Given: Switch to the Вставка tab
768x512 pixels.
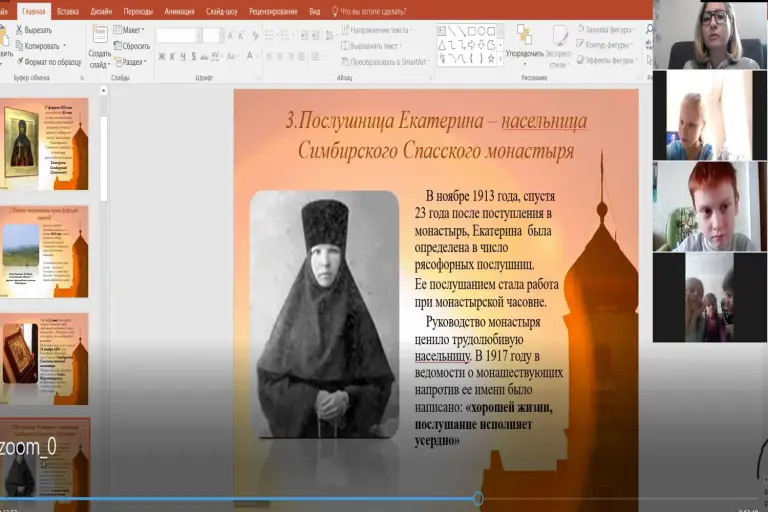Looking at the screenshot, I should tap(68, 11).
